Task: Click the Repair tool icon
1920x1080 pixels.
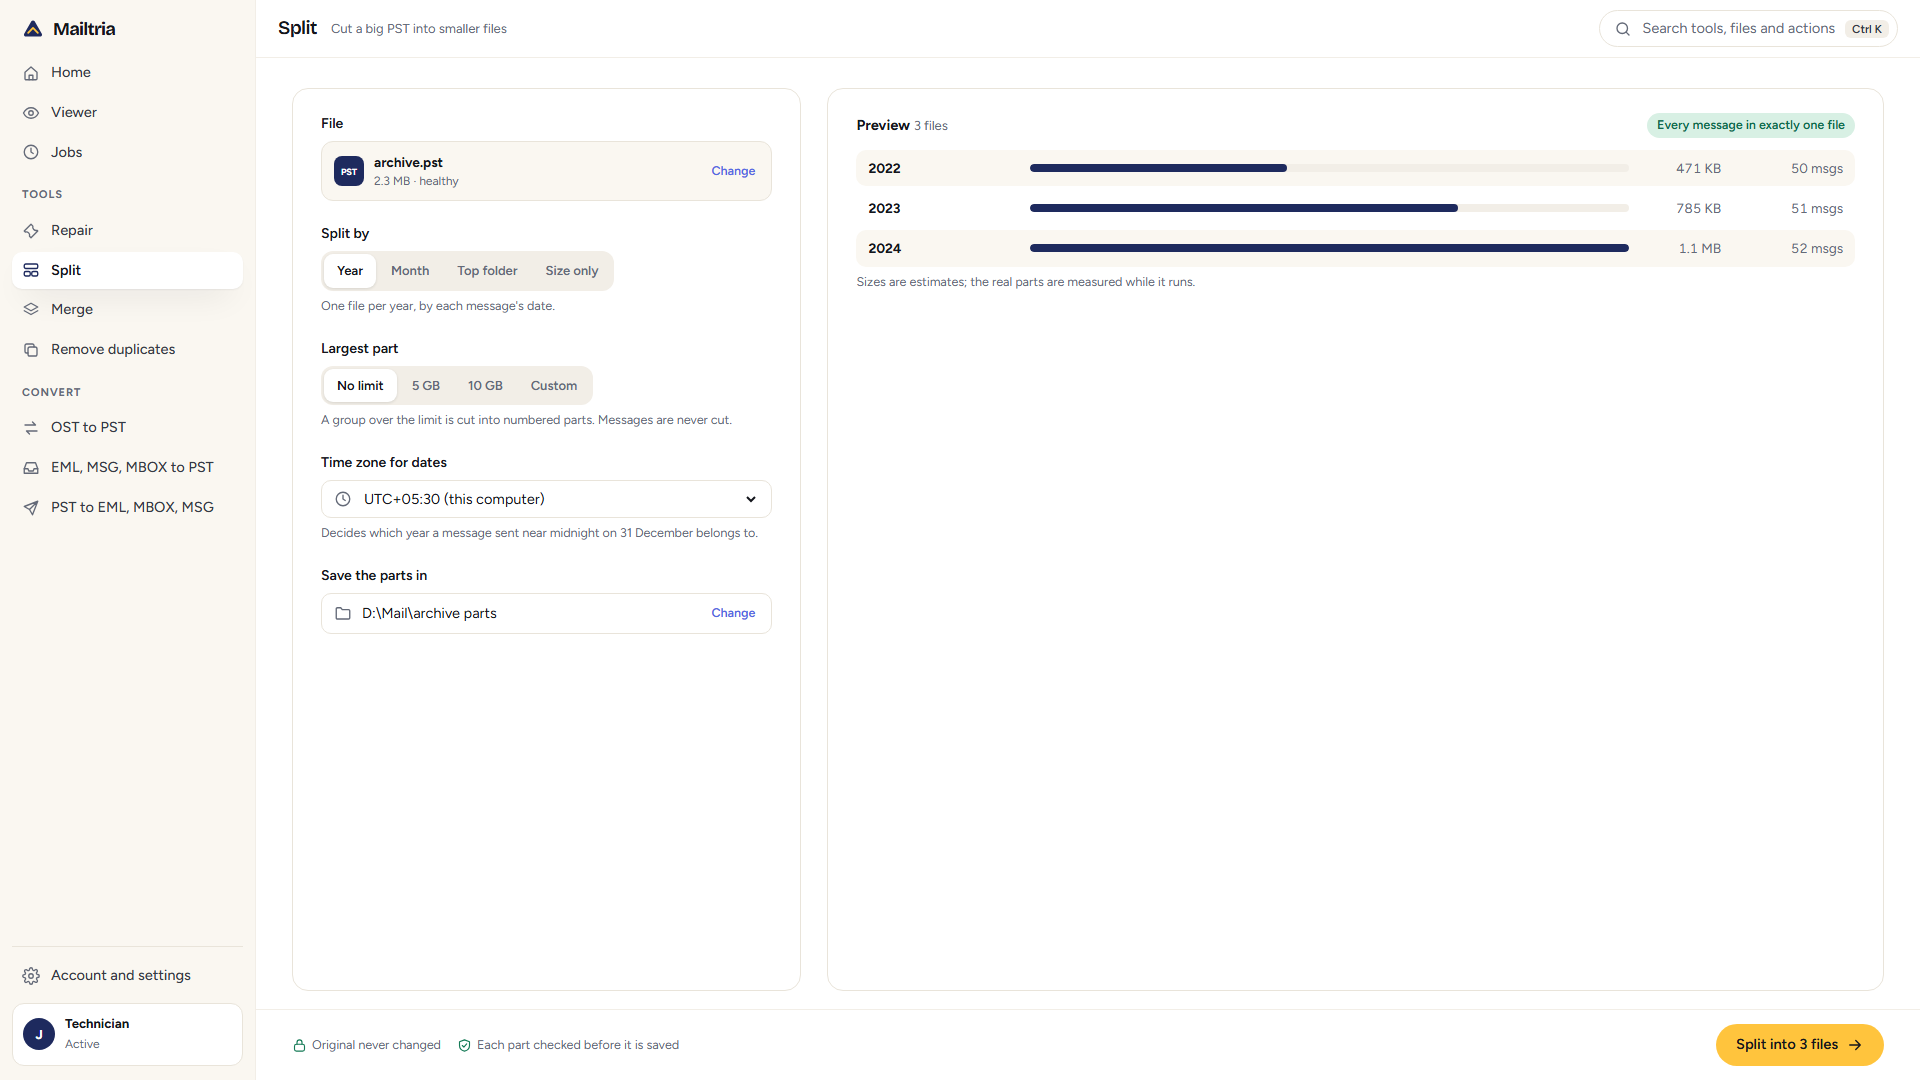Action: pos(31,231)
